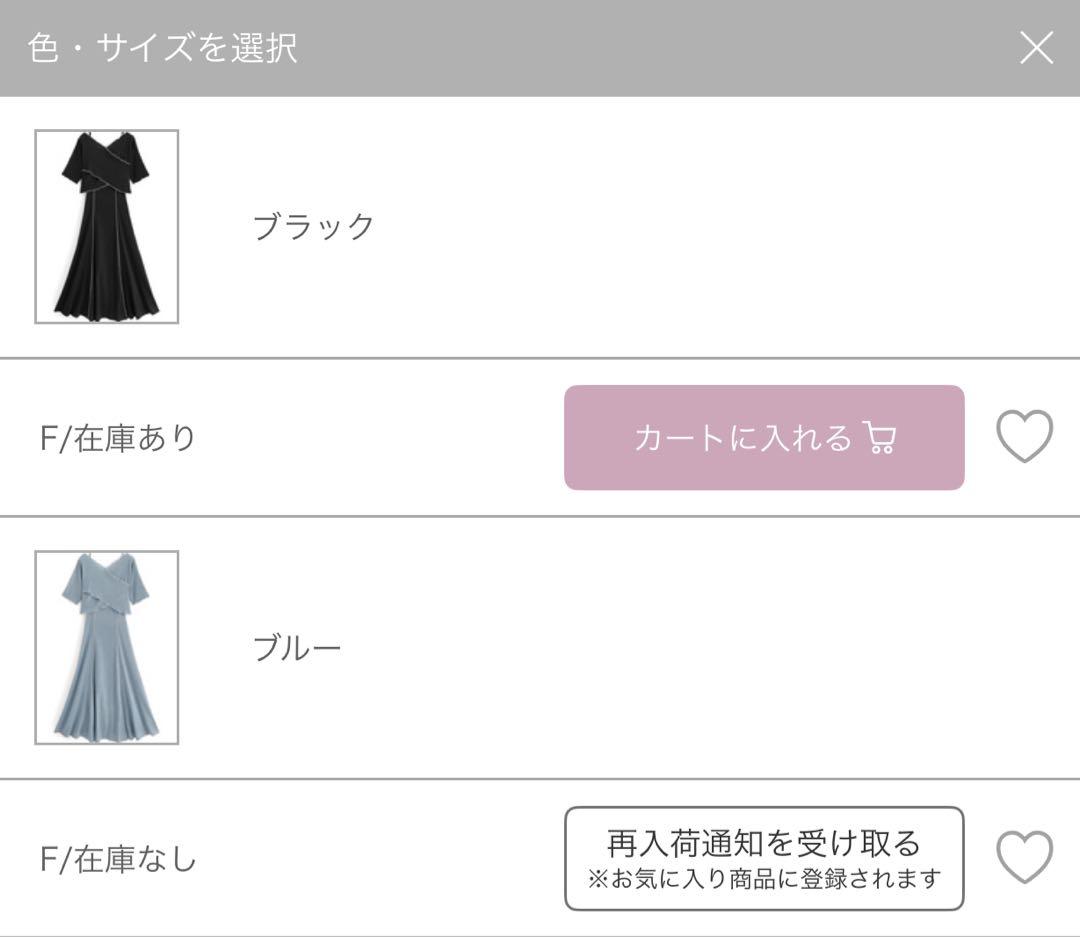Favorite the black dress with the heart icon
The width and height of the screenshot is (1080, 937).
click(x=1024, y=437)
